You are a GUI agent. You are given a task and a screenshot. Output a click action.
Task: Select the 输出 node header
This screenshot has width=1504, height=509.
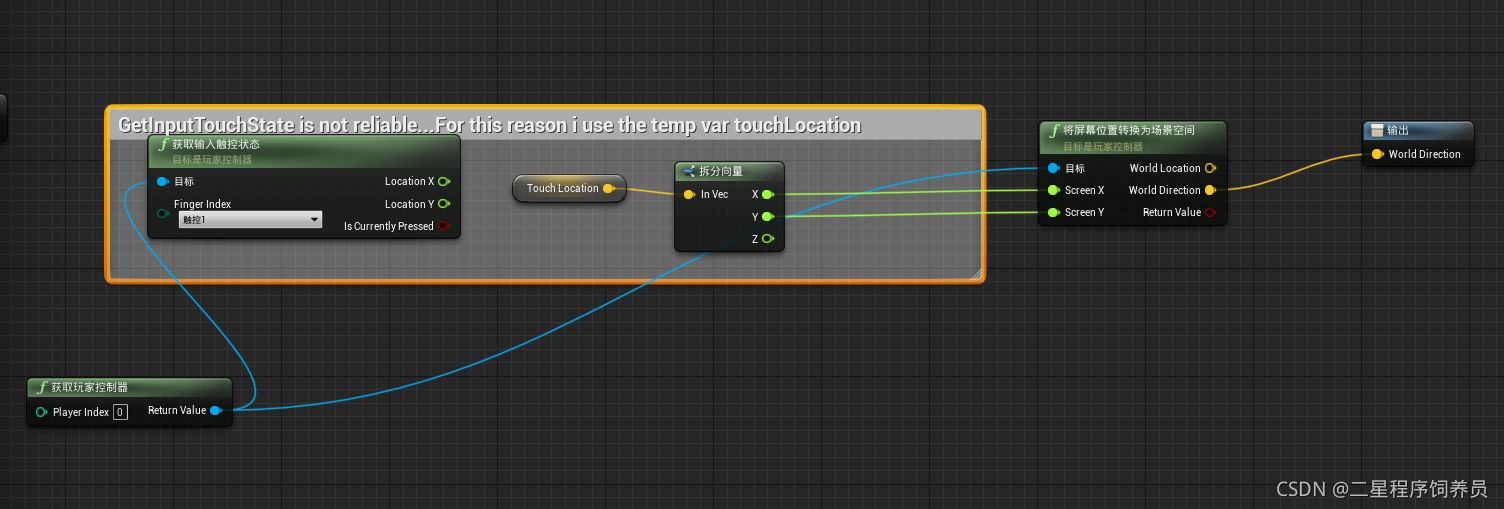click(x=1418, y=131)
